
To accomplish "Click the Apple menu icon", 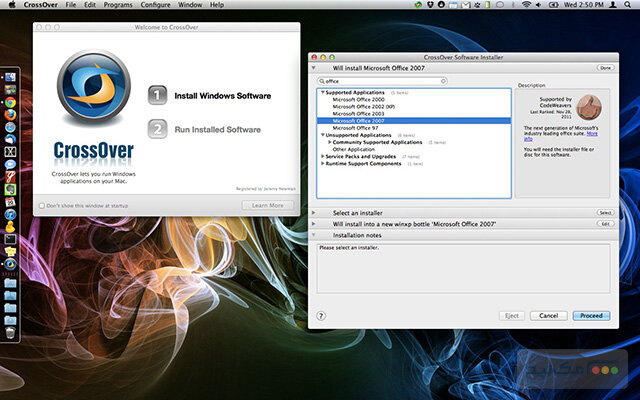I will 12,5.
